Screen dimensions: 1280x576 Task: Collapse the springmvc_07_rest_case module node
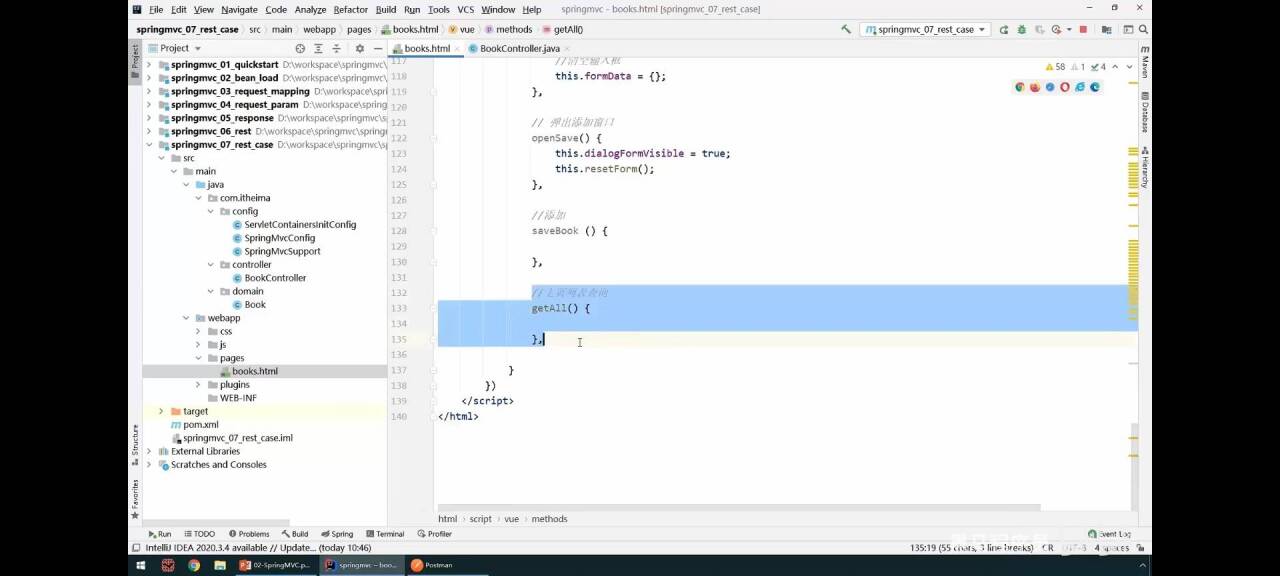(150, 144)
